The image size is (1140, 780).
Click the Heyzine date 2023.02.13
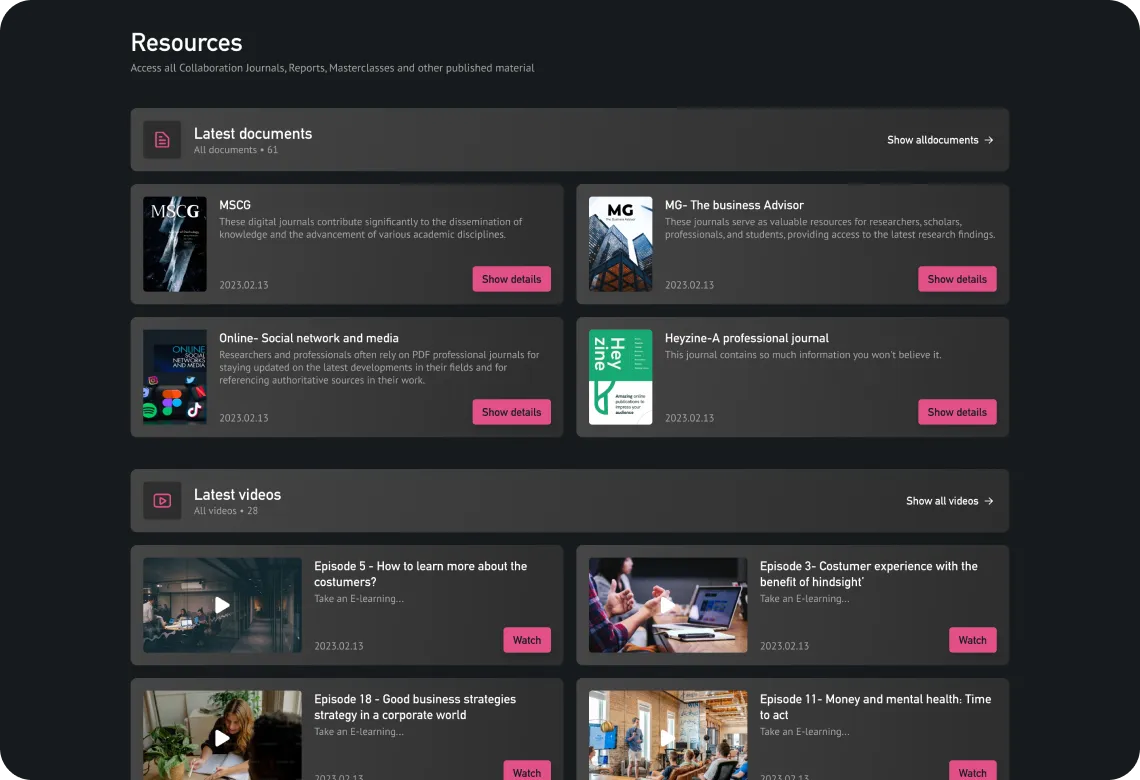coord(689,418)
